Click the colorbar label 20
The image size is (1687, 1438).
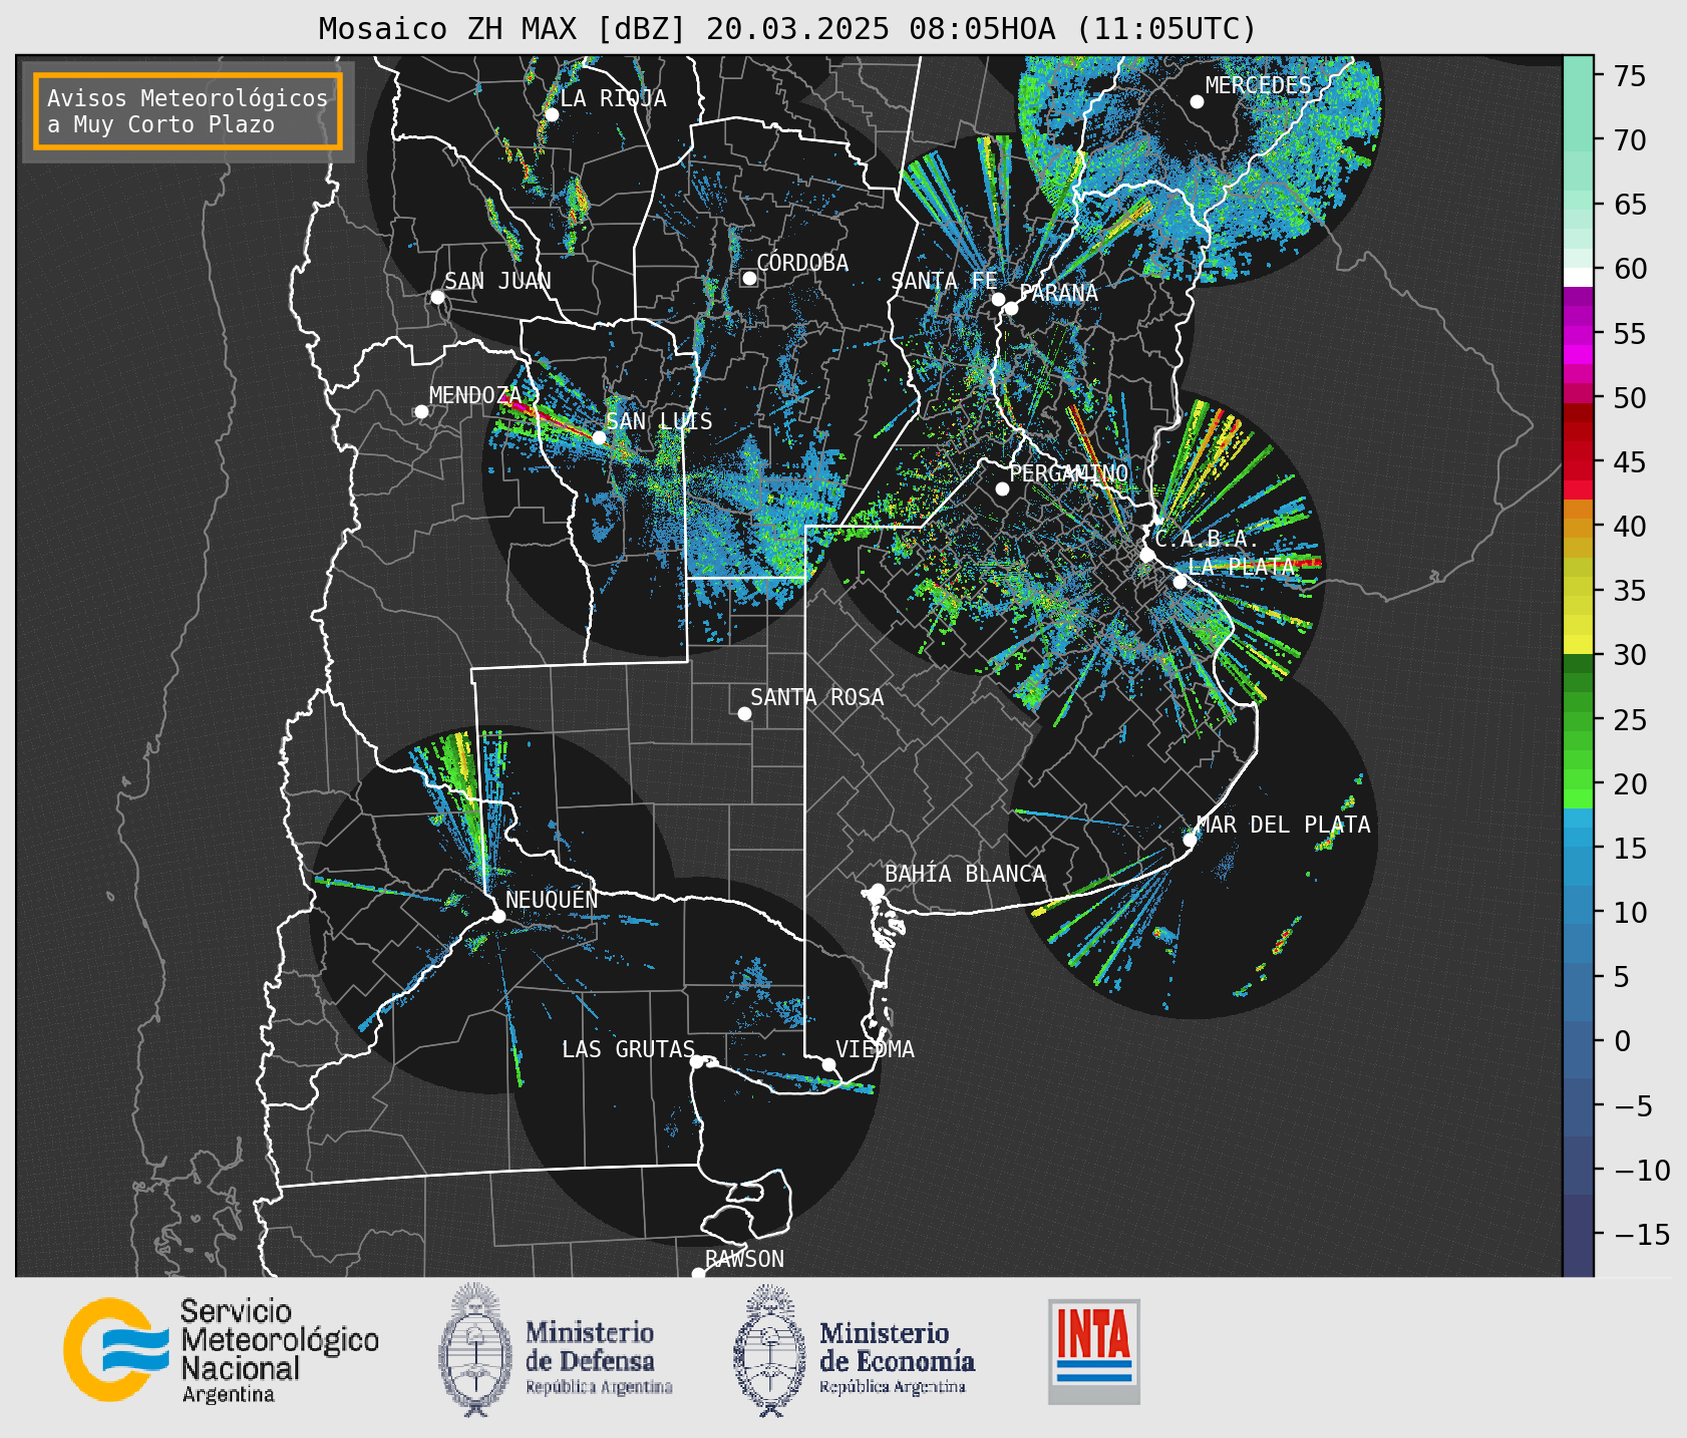coord(1629,784)
